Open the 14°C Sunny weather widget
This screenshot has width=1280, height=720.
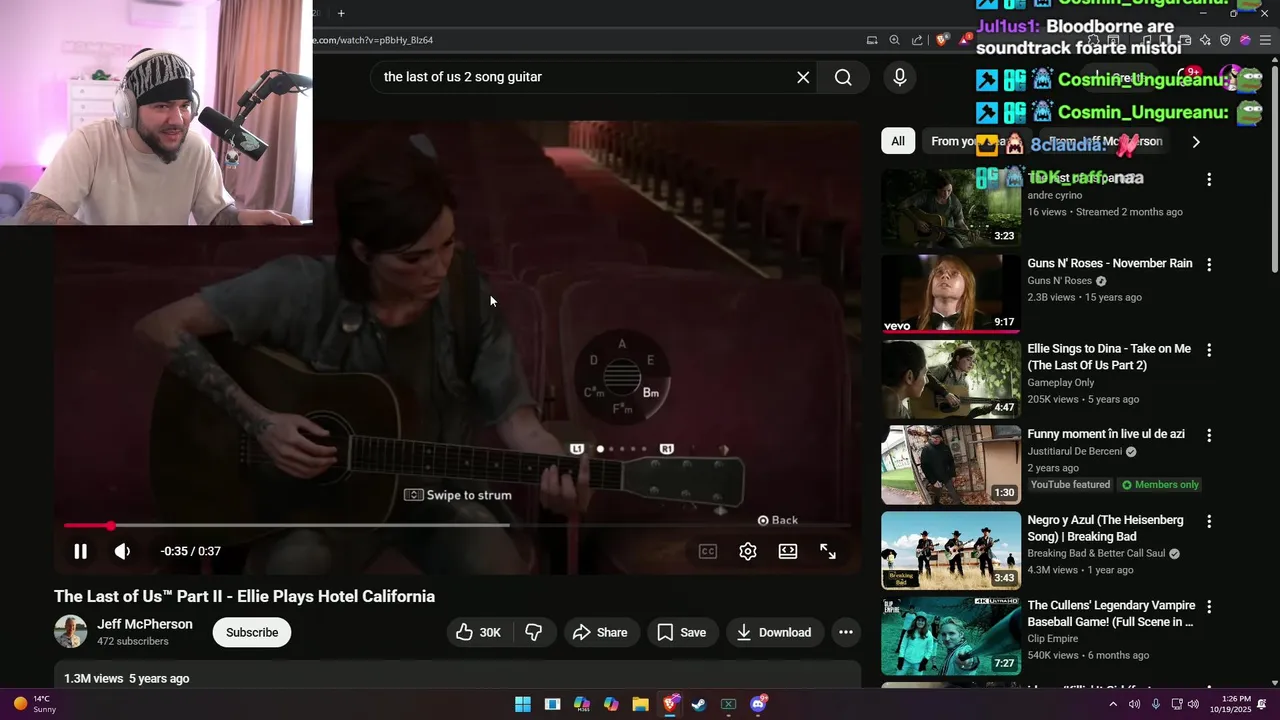35,704
